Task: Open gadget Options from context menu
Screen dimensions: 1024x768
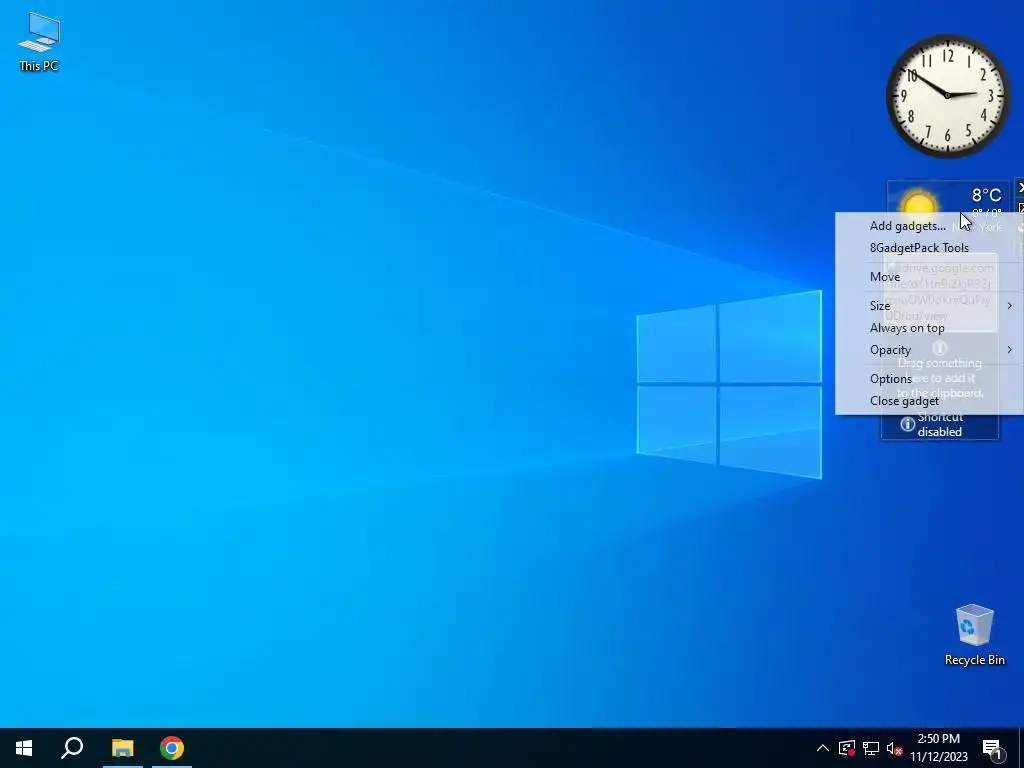Action: pyautogui.click(x=929, y=379)
